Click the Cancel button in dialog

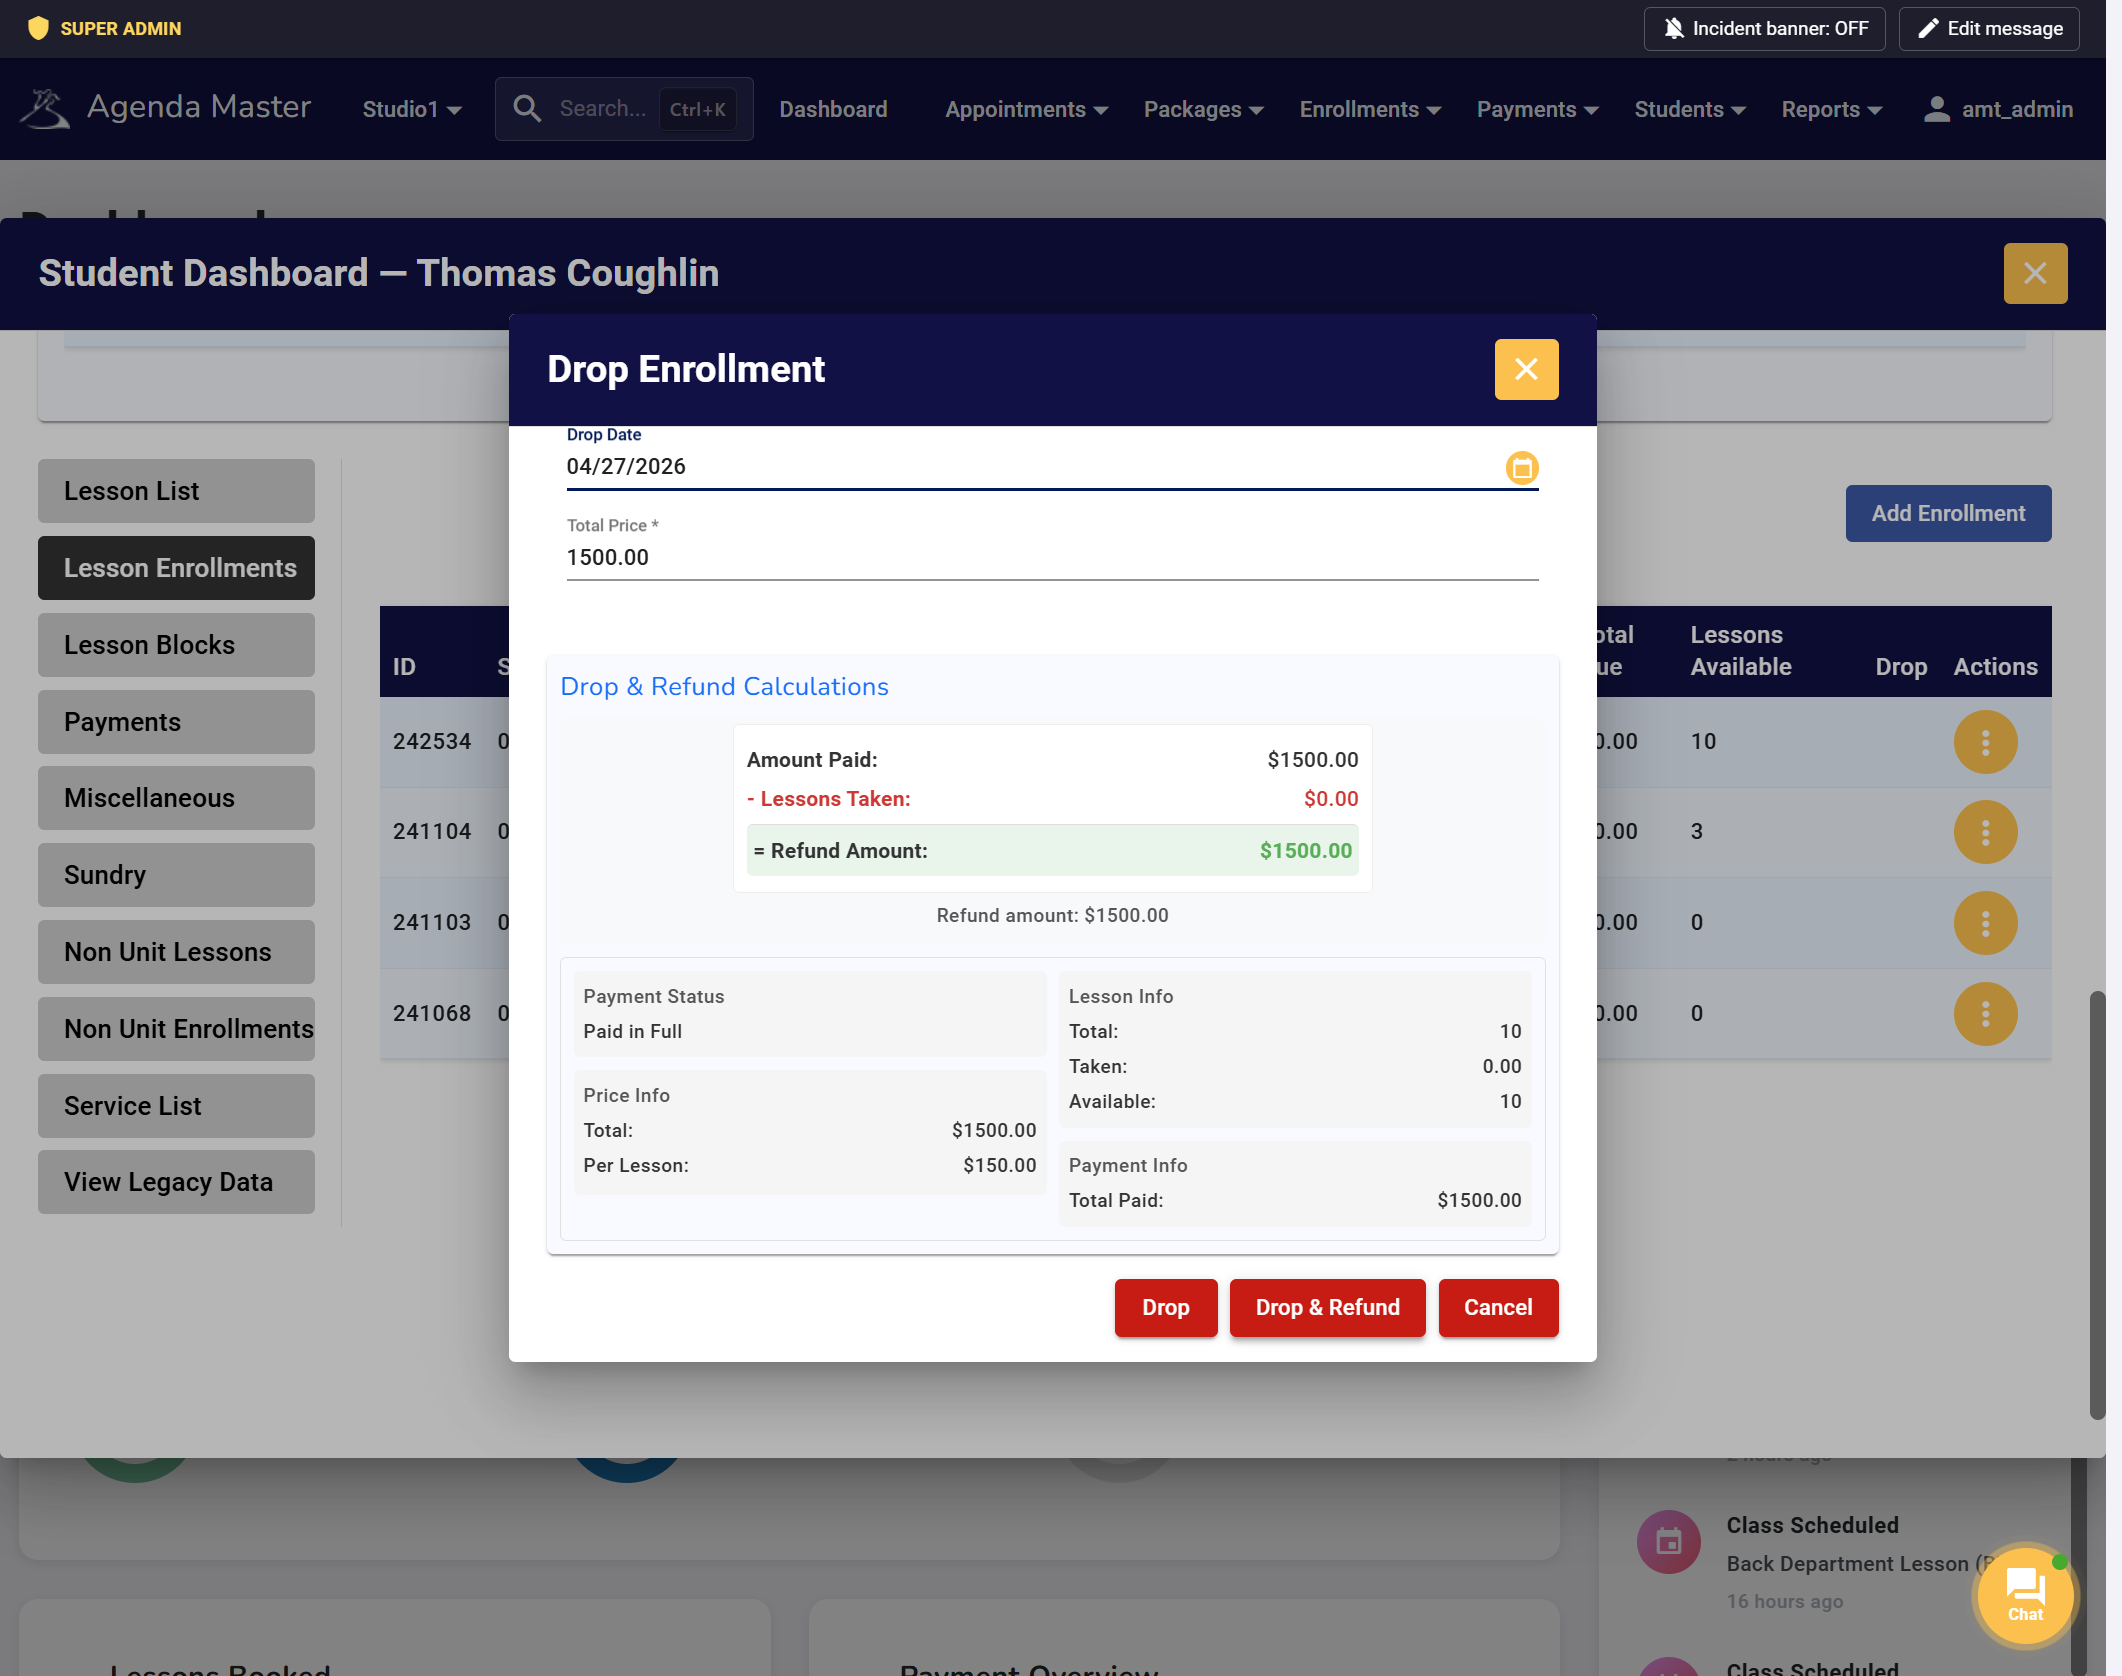click(1497, 1308)
